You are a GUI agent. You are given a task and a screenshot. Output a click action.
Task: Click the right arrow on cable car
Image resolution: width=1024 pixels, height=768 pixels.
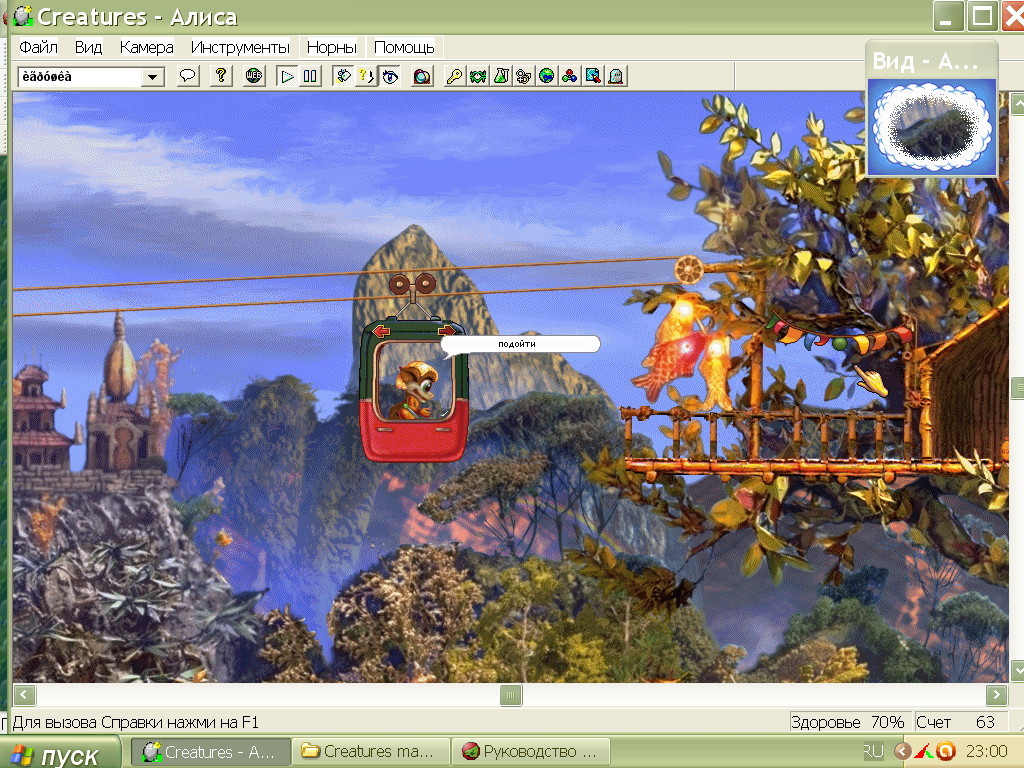coord(447,330)
